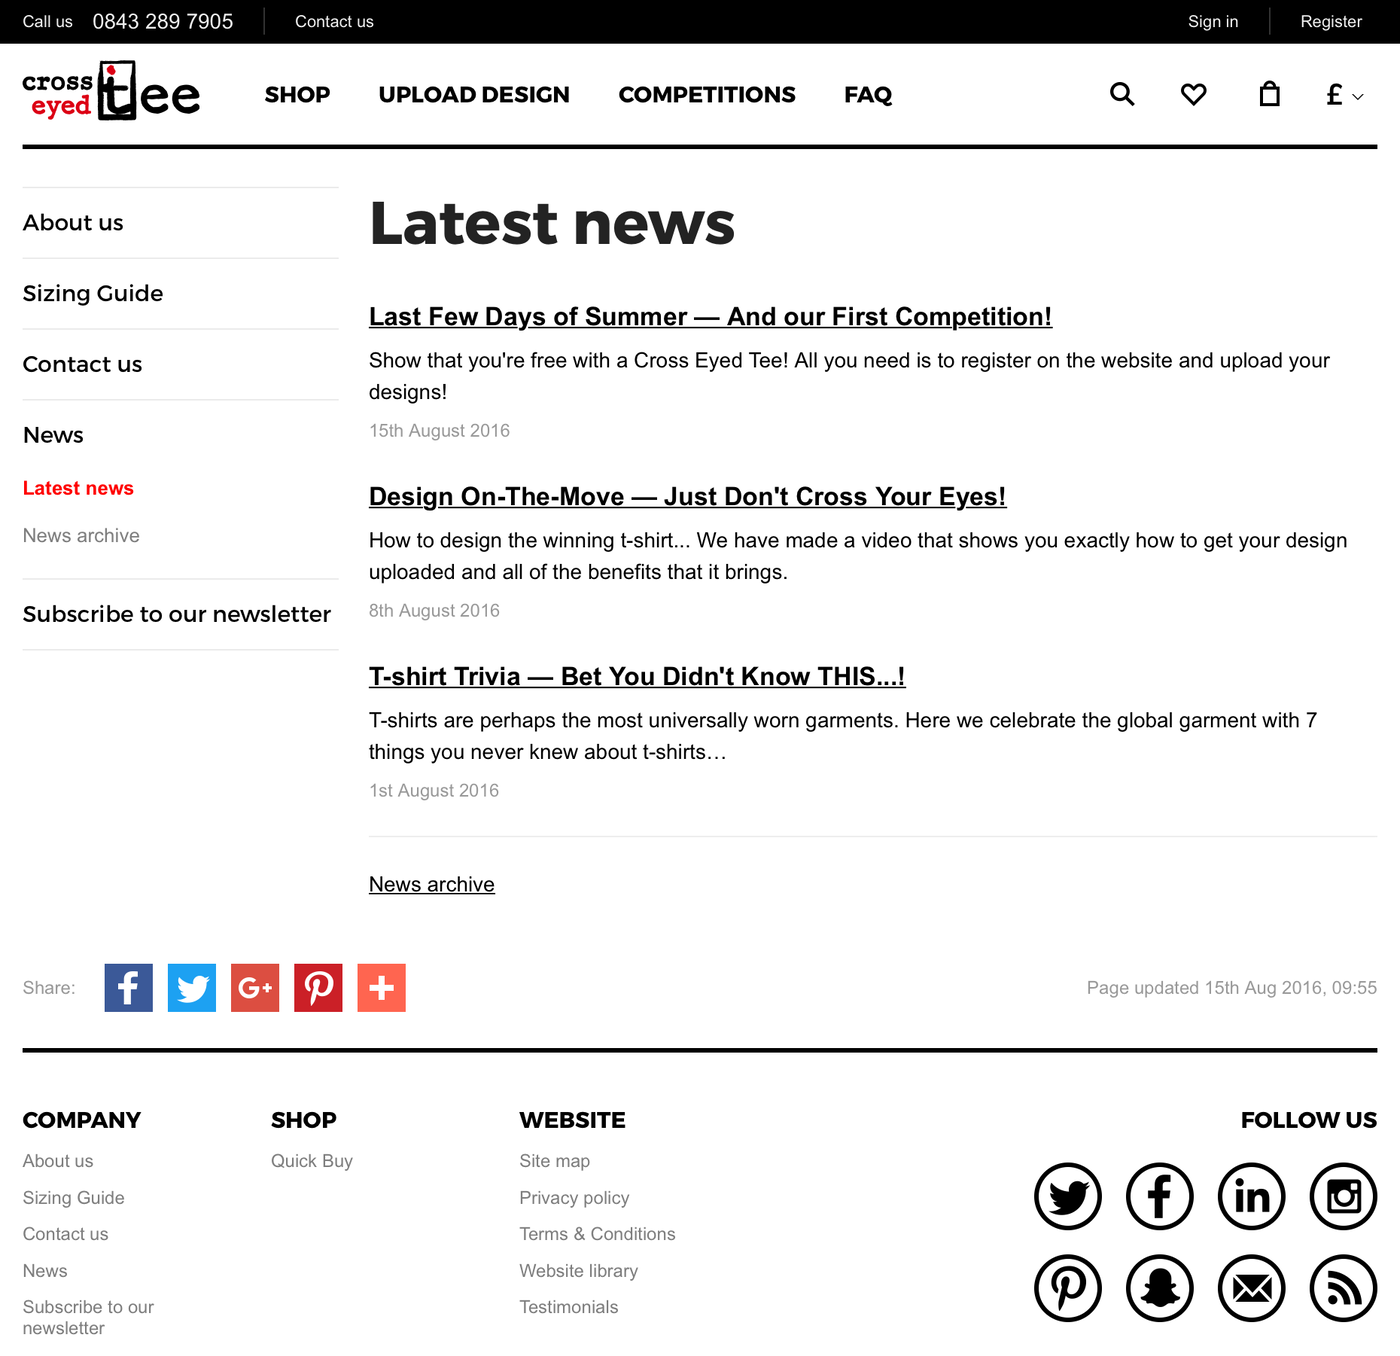1400x1356 pixels.
Task: Click the Register link in top bar
Action: (1330, 22)
